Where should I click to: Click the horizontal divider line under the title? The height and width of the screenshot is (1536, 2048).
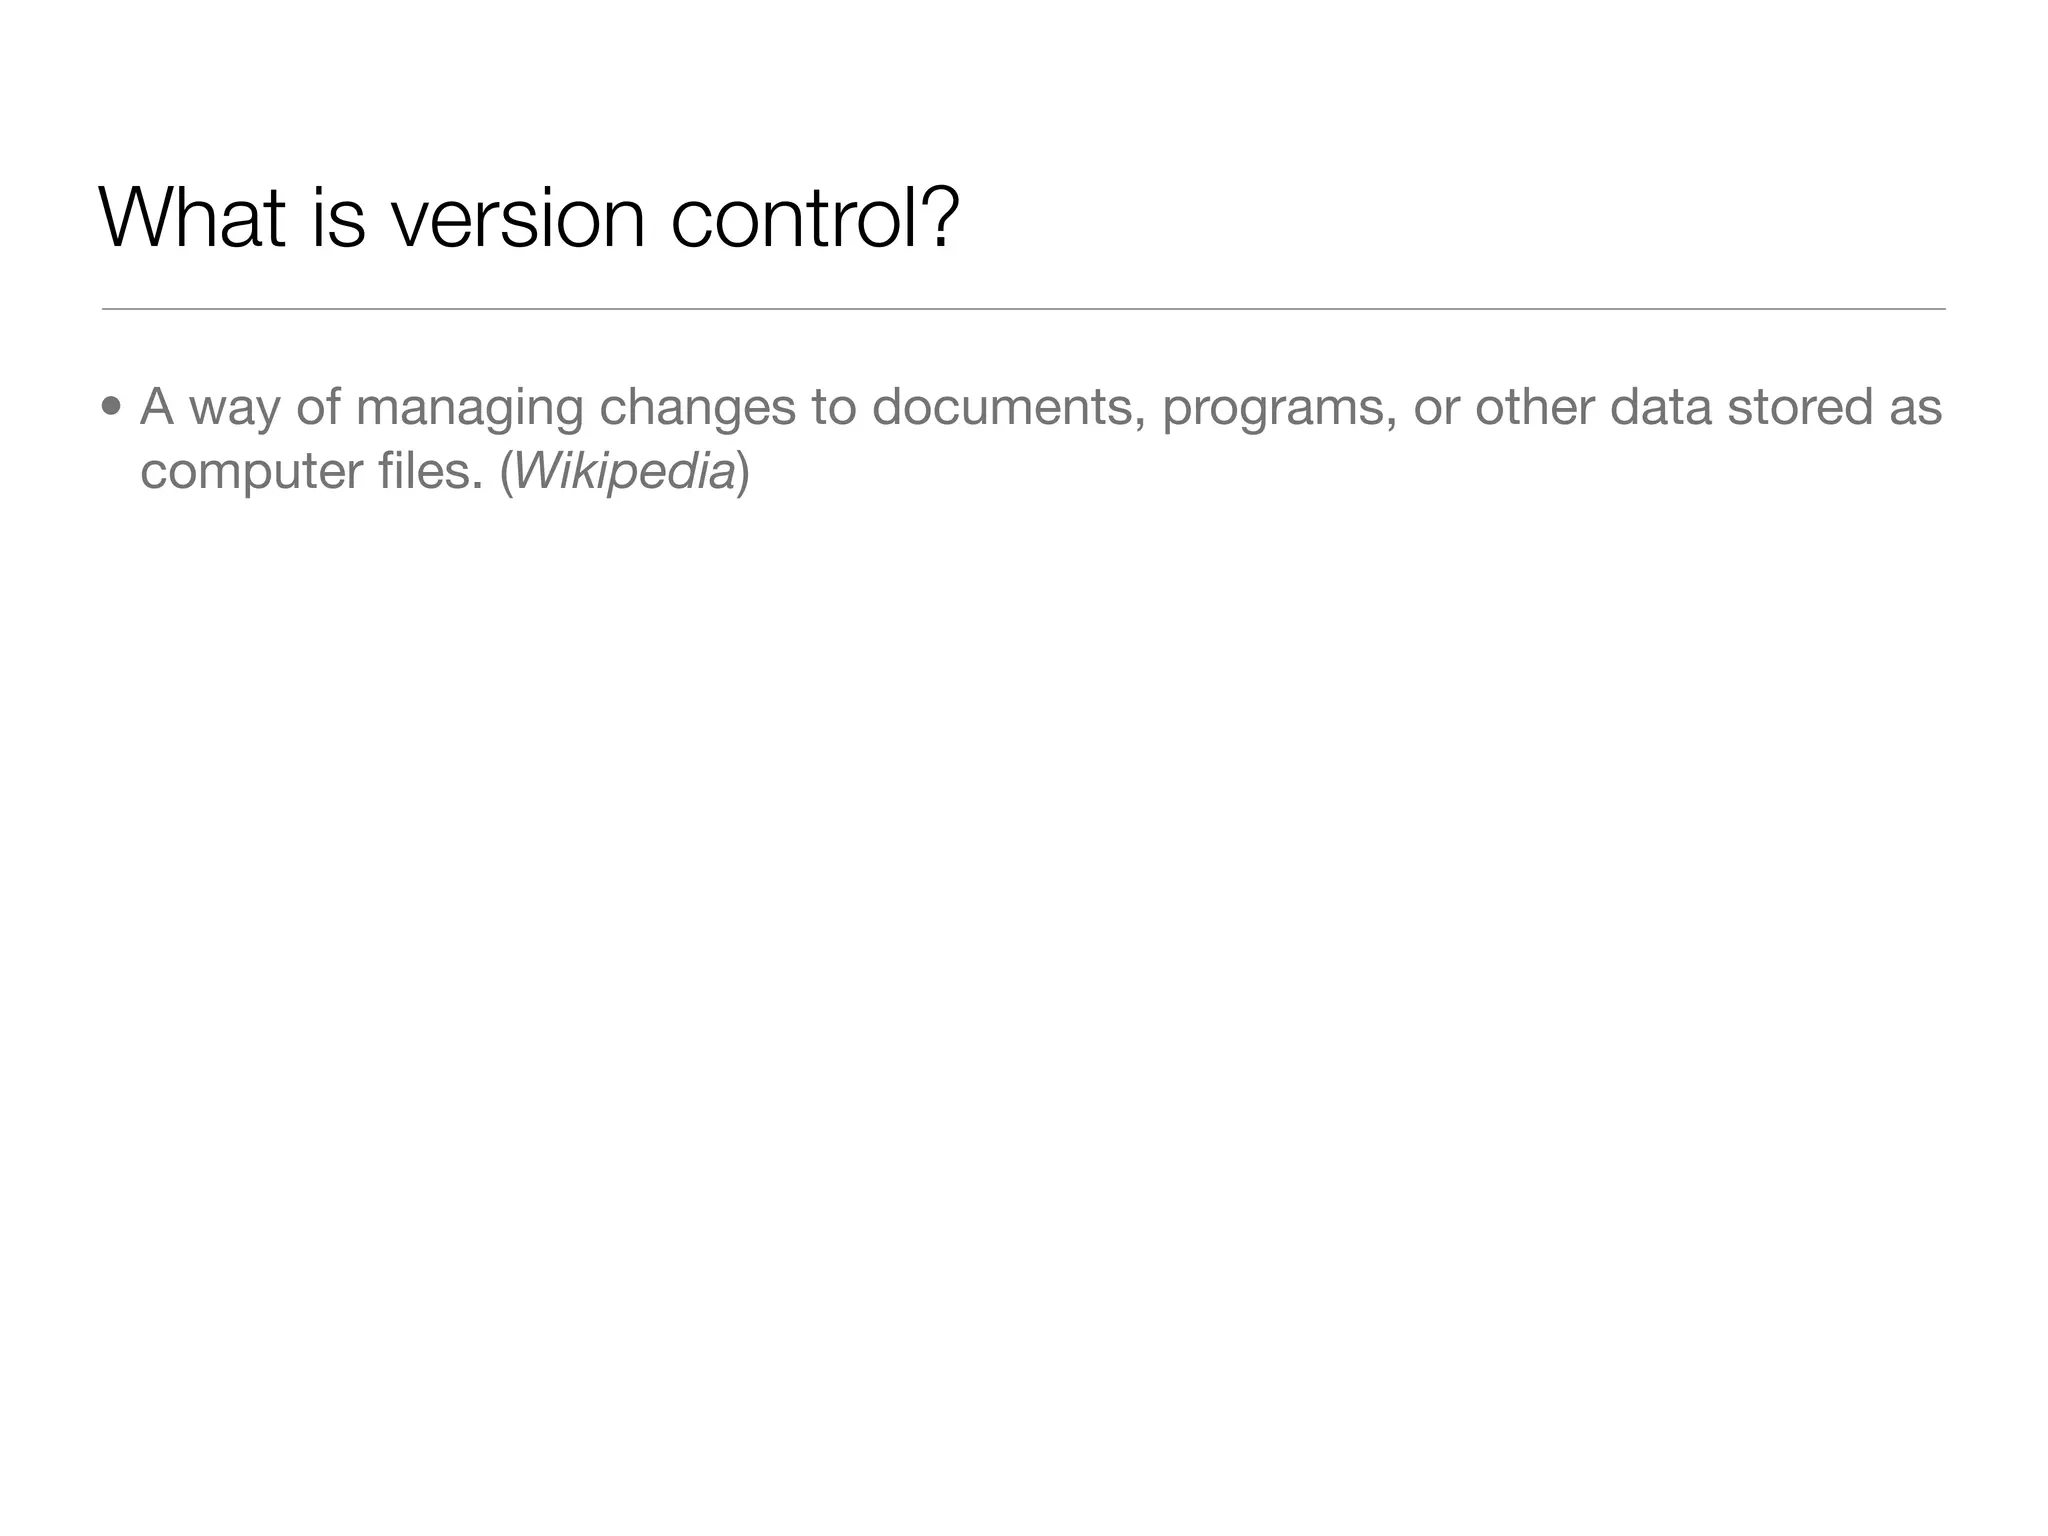[x=1023, y=310]
